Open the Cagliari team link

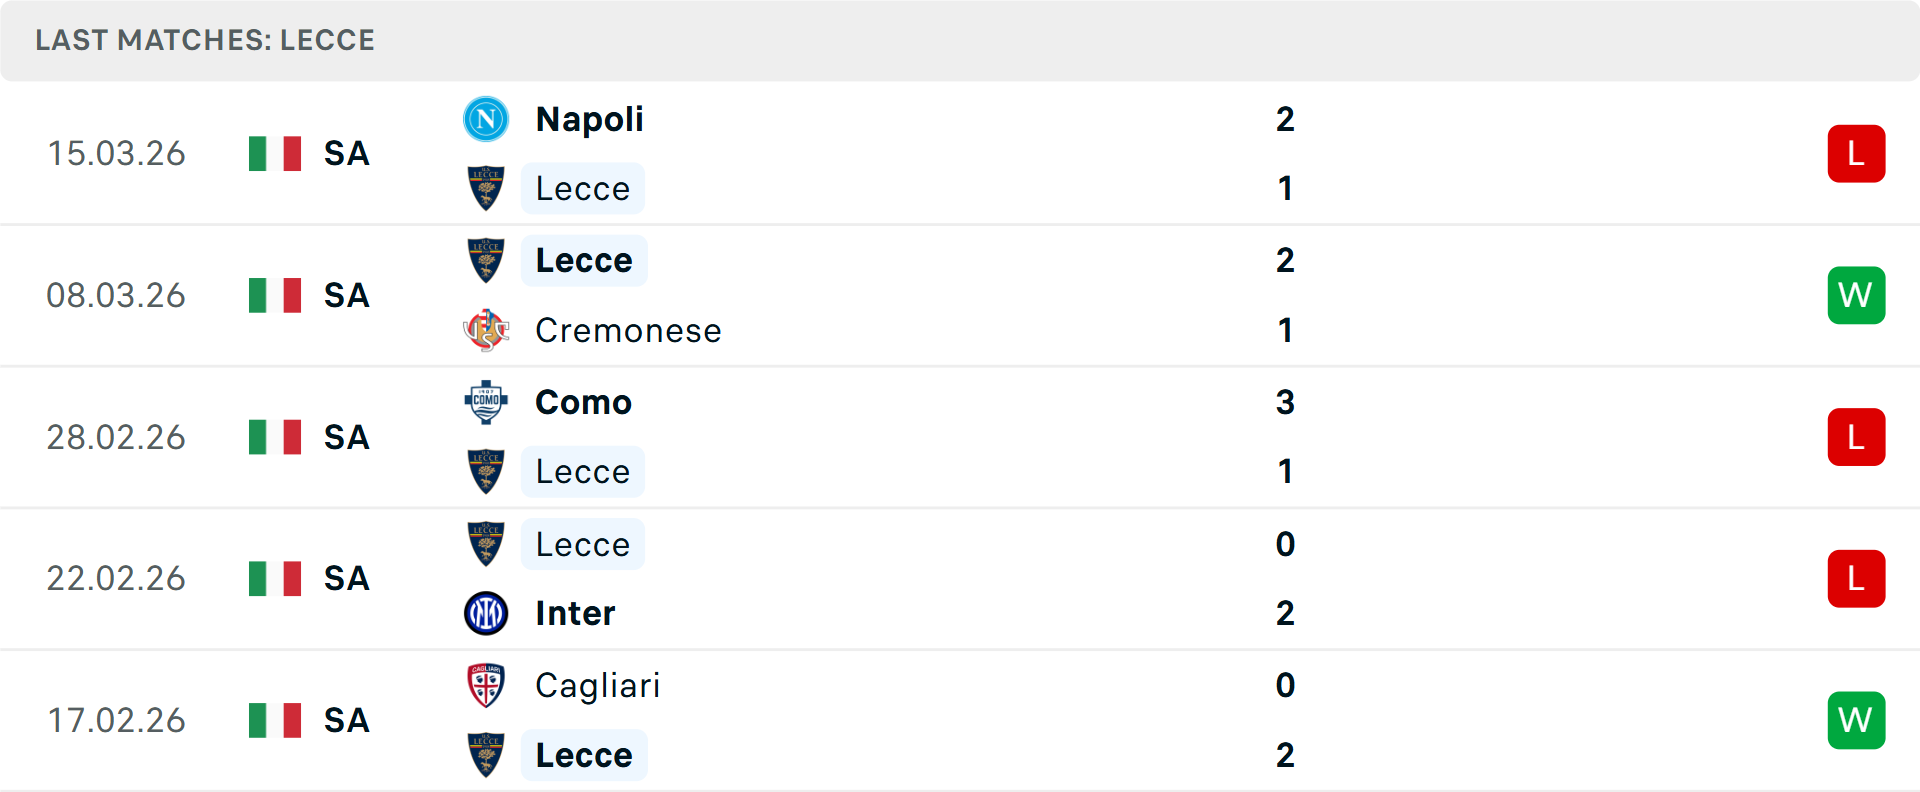597,685
